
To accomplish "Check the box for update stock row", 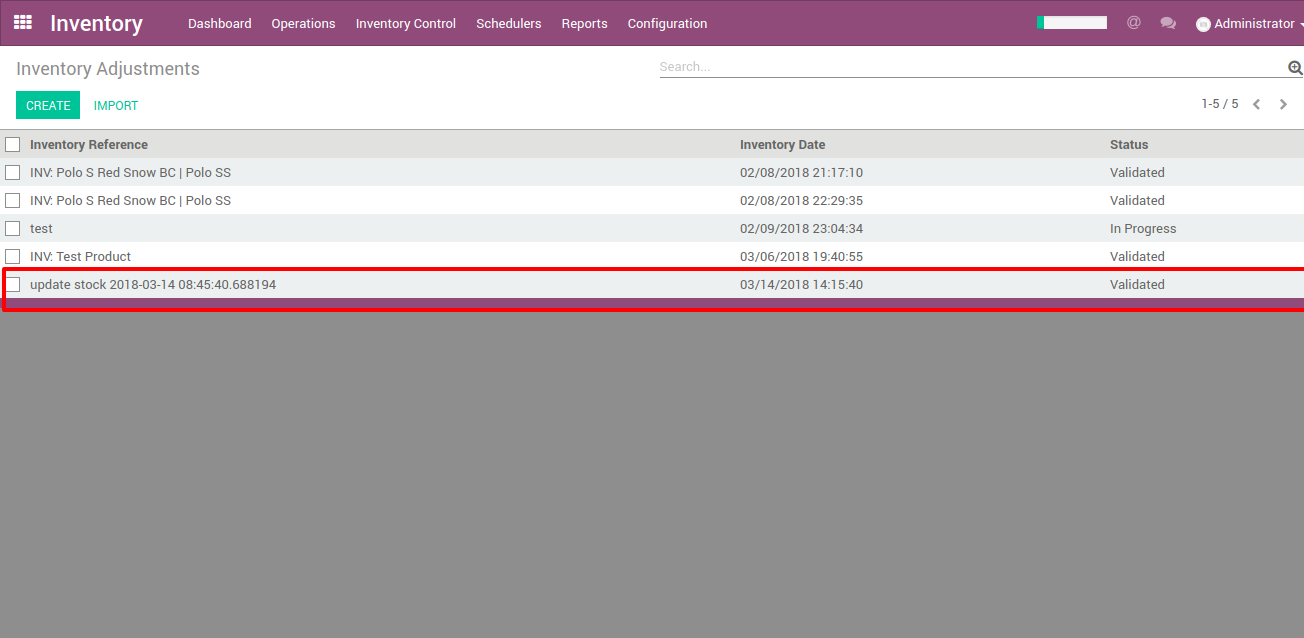I will [13, 285].
